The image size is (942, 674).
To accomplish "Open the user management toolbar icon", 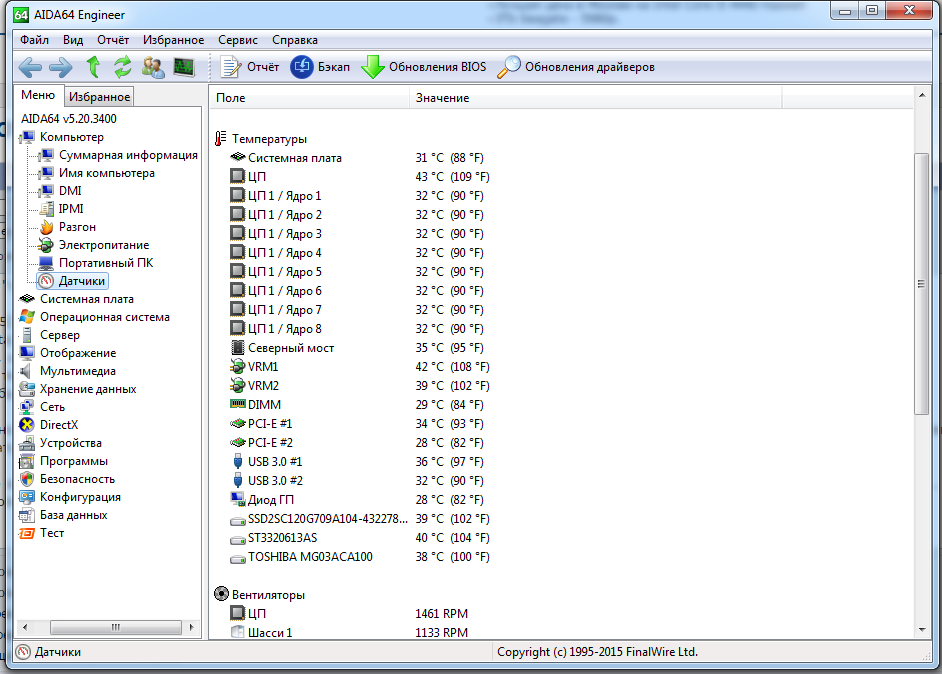I will 153,67.
